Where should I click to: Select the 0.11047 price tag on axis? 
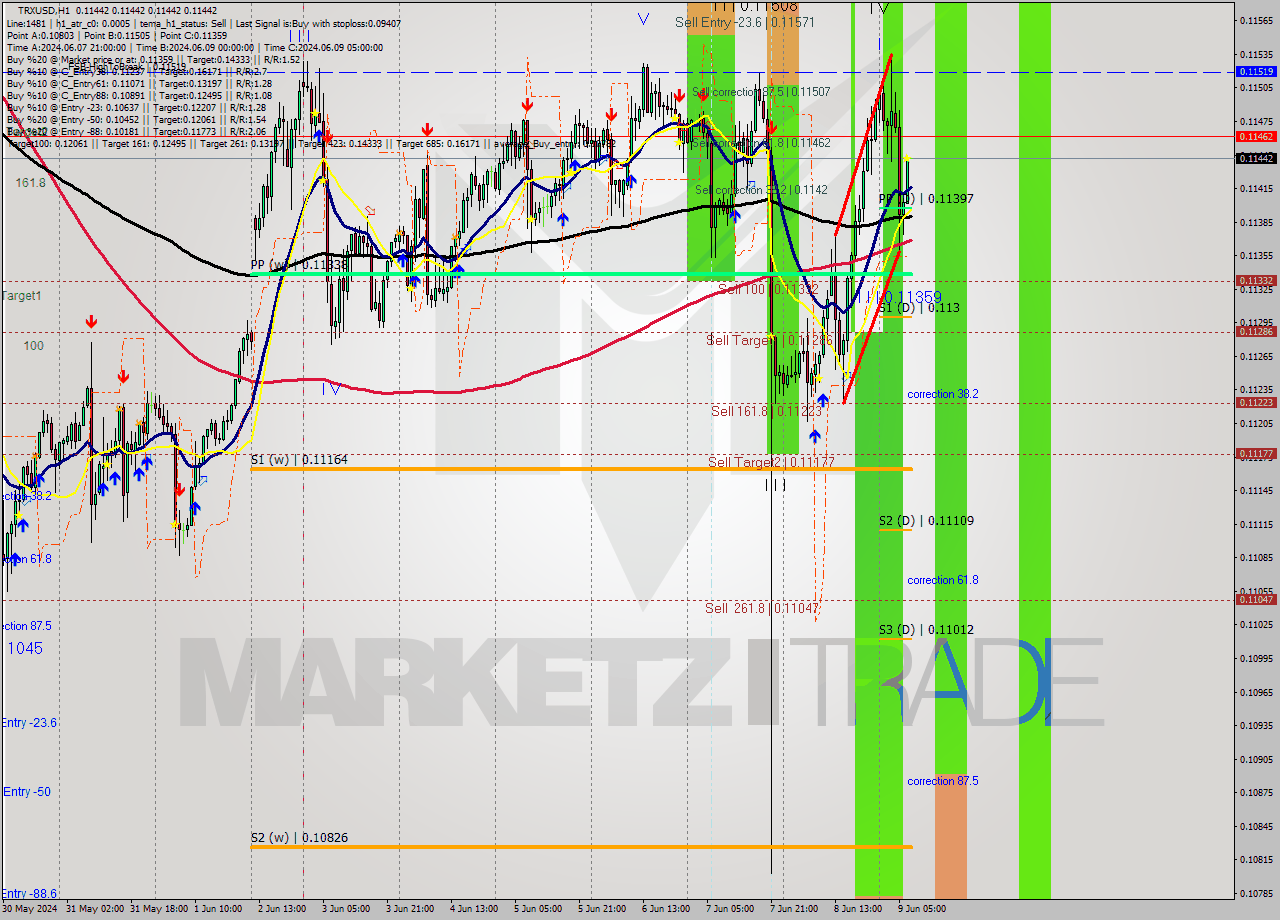point(1256,599)
